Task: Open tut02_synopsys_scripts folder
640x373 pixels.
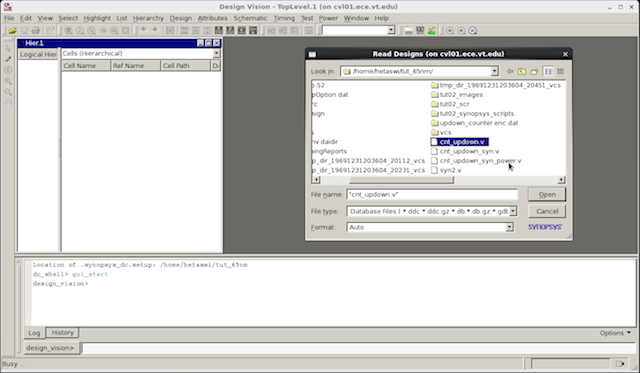Action: [x=472, y=113]
